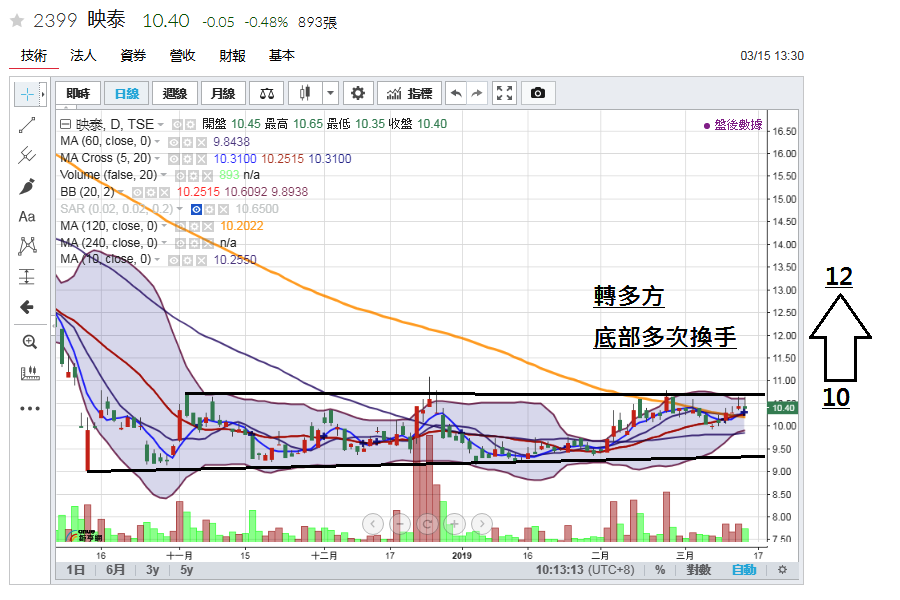Open dropdown for MA (120, close, 0)
The image size is (900, 600).
(164, 226)
